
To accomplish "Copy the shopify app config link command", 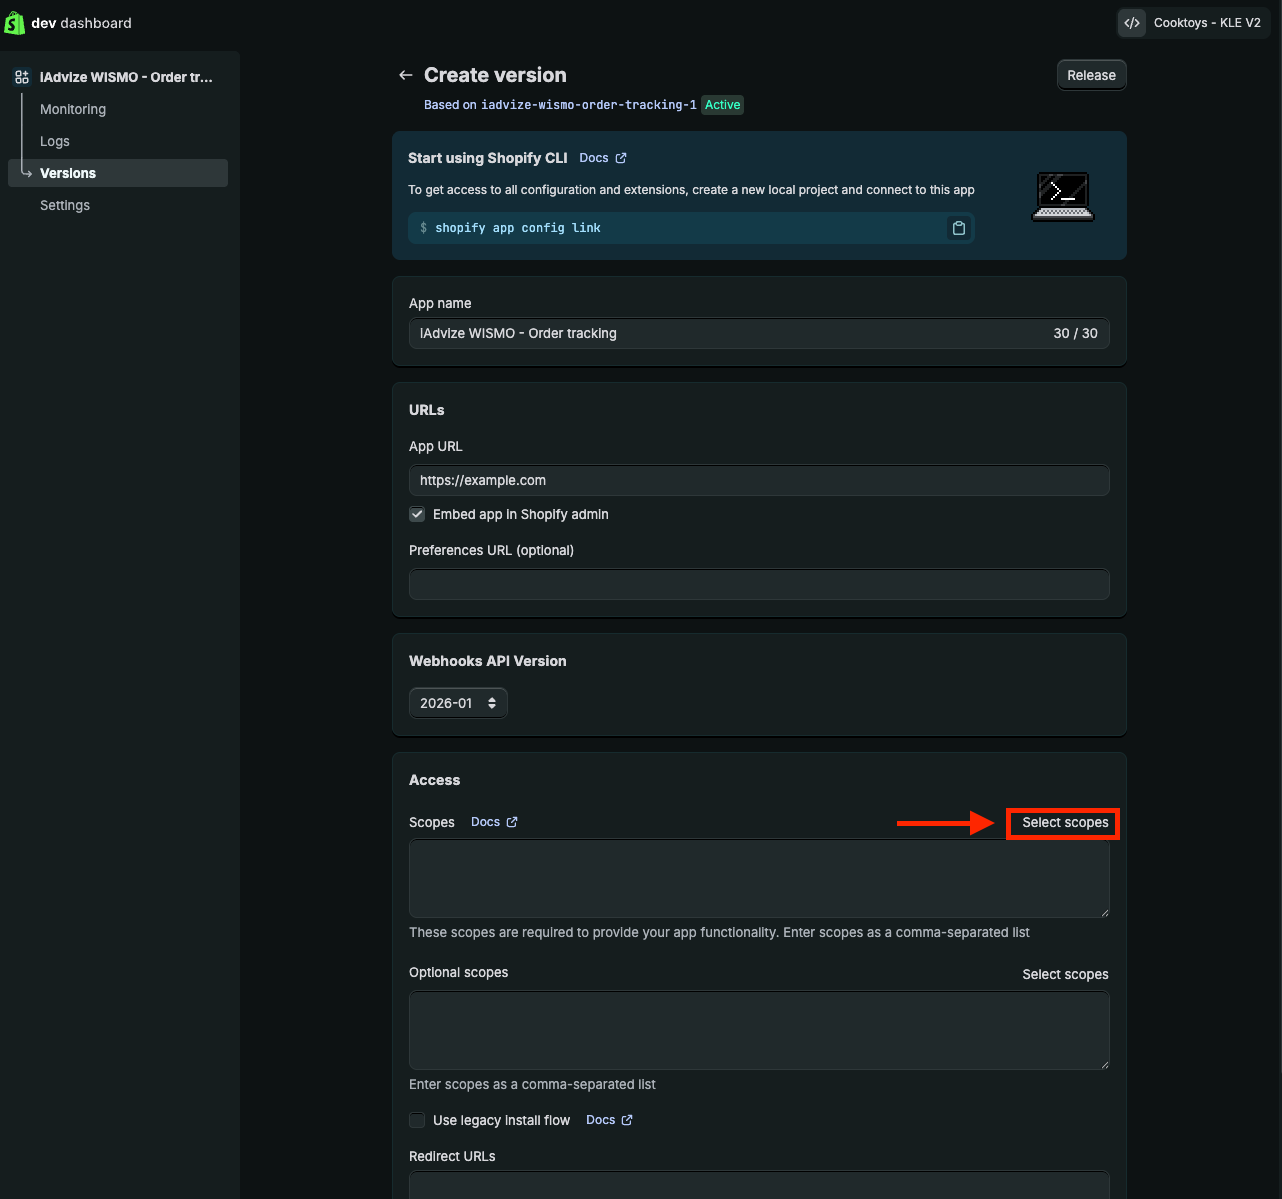I will pos(958,228).
